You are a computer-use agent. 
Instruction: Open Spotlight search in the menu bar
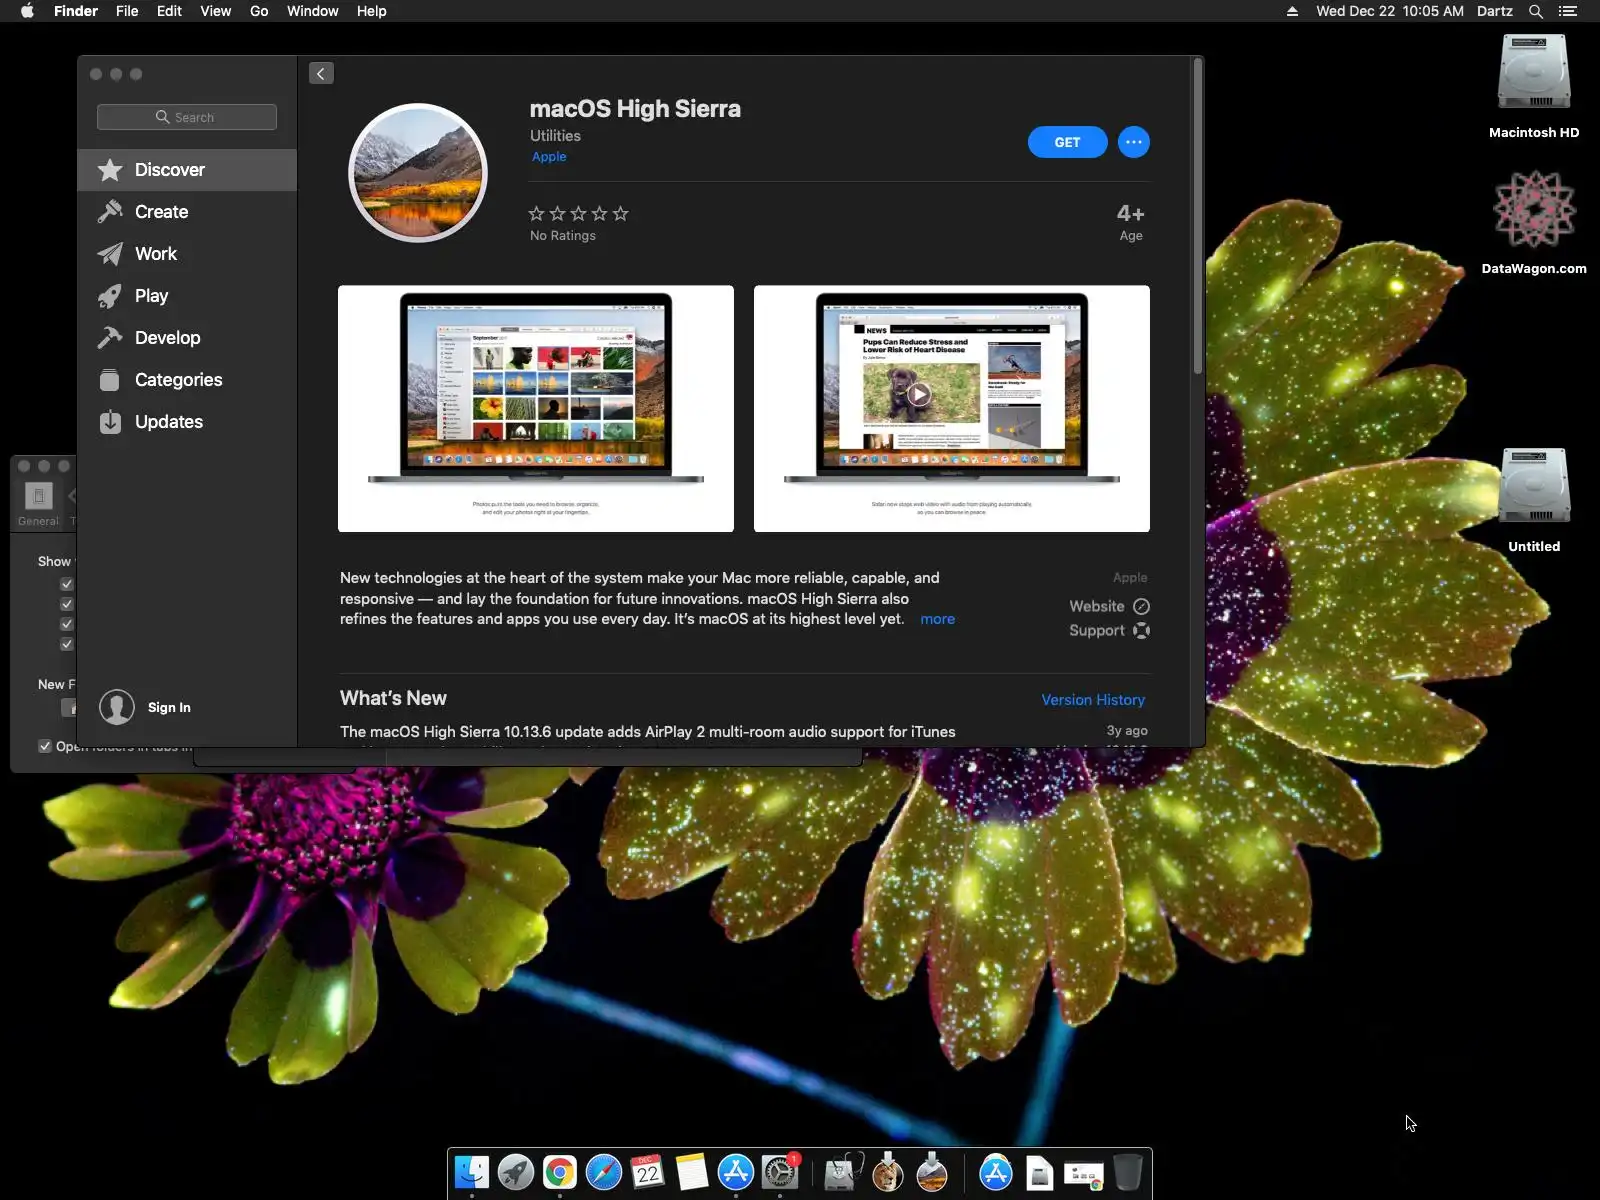(1536, 11)
